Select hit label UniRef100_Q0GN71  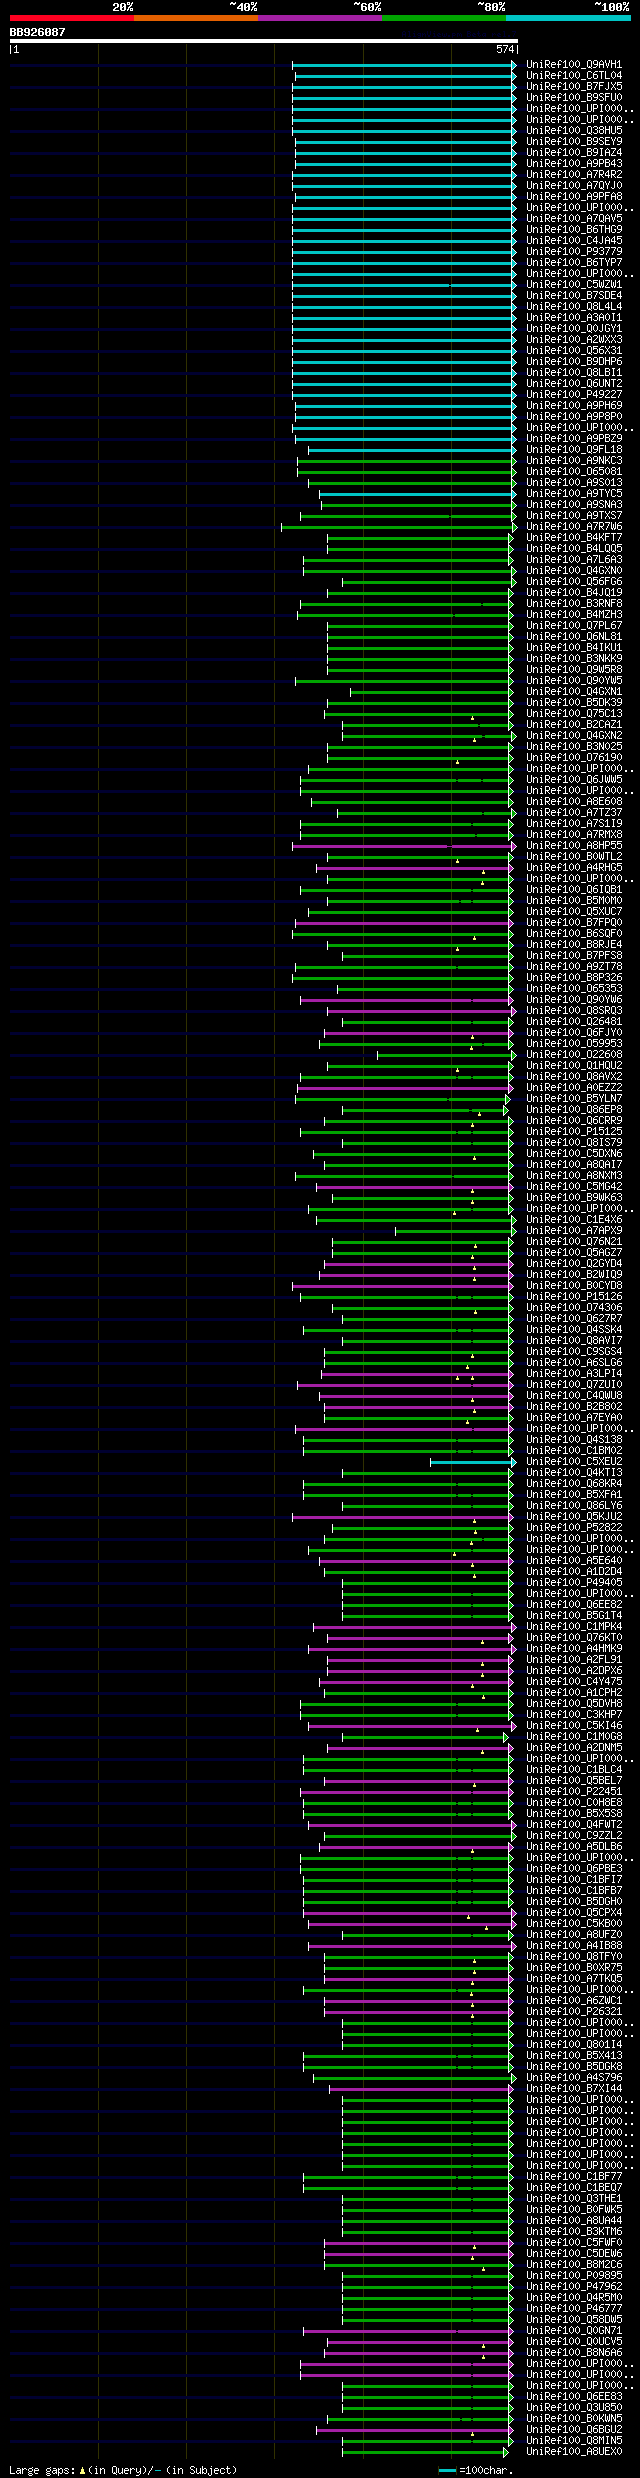pyautogui.click(x=574, y=2330)
